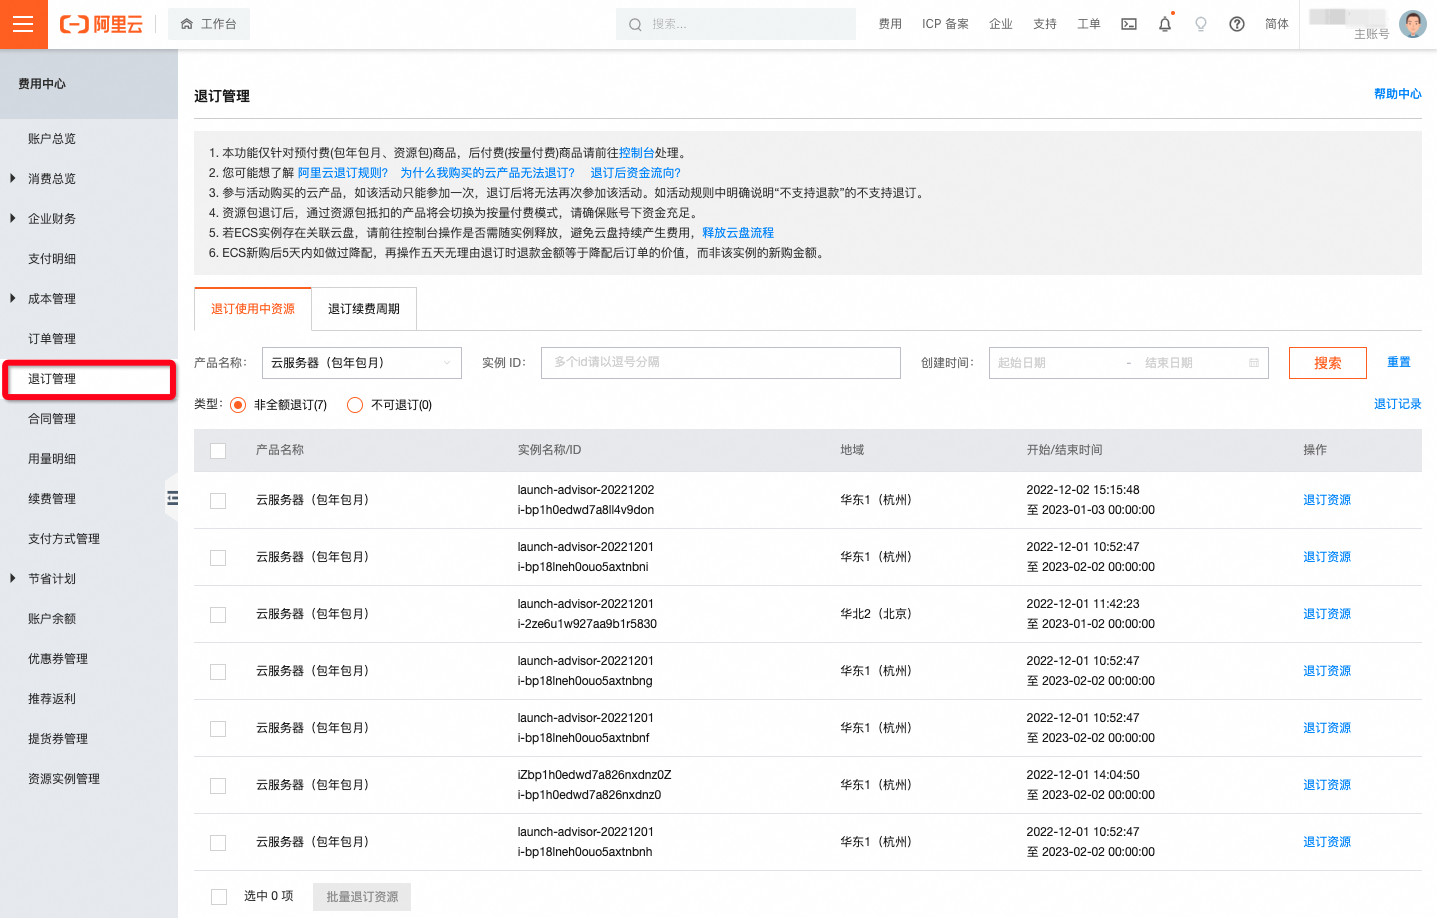Switch to the 退订续费周期 tab
This screenshot has width=1437, height=918.
click(x=364, y=309)
